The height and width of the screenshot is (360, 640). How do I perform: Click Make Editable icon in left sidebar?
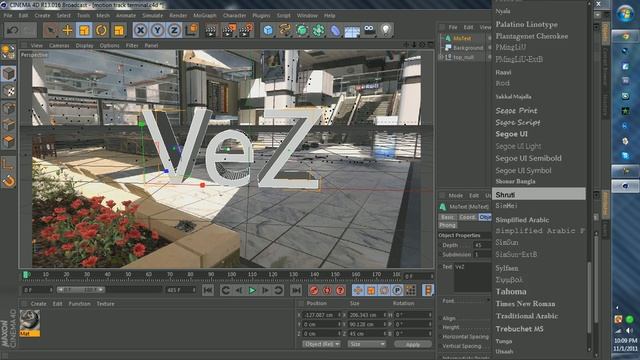pos(8,53)
